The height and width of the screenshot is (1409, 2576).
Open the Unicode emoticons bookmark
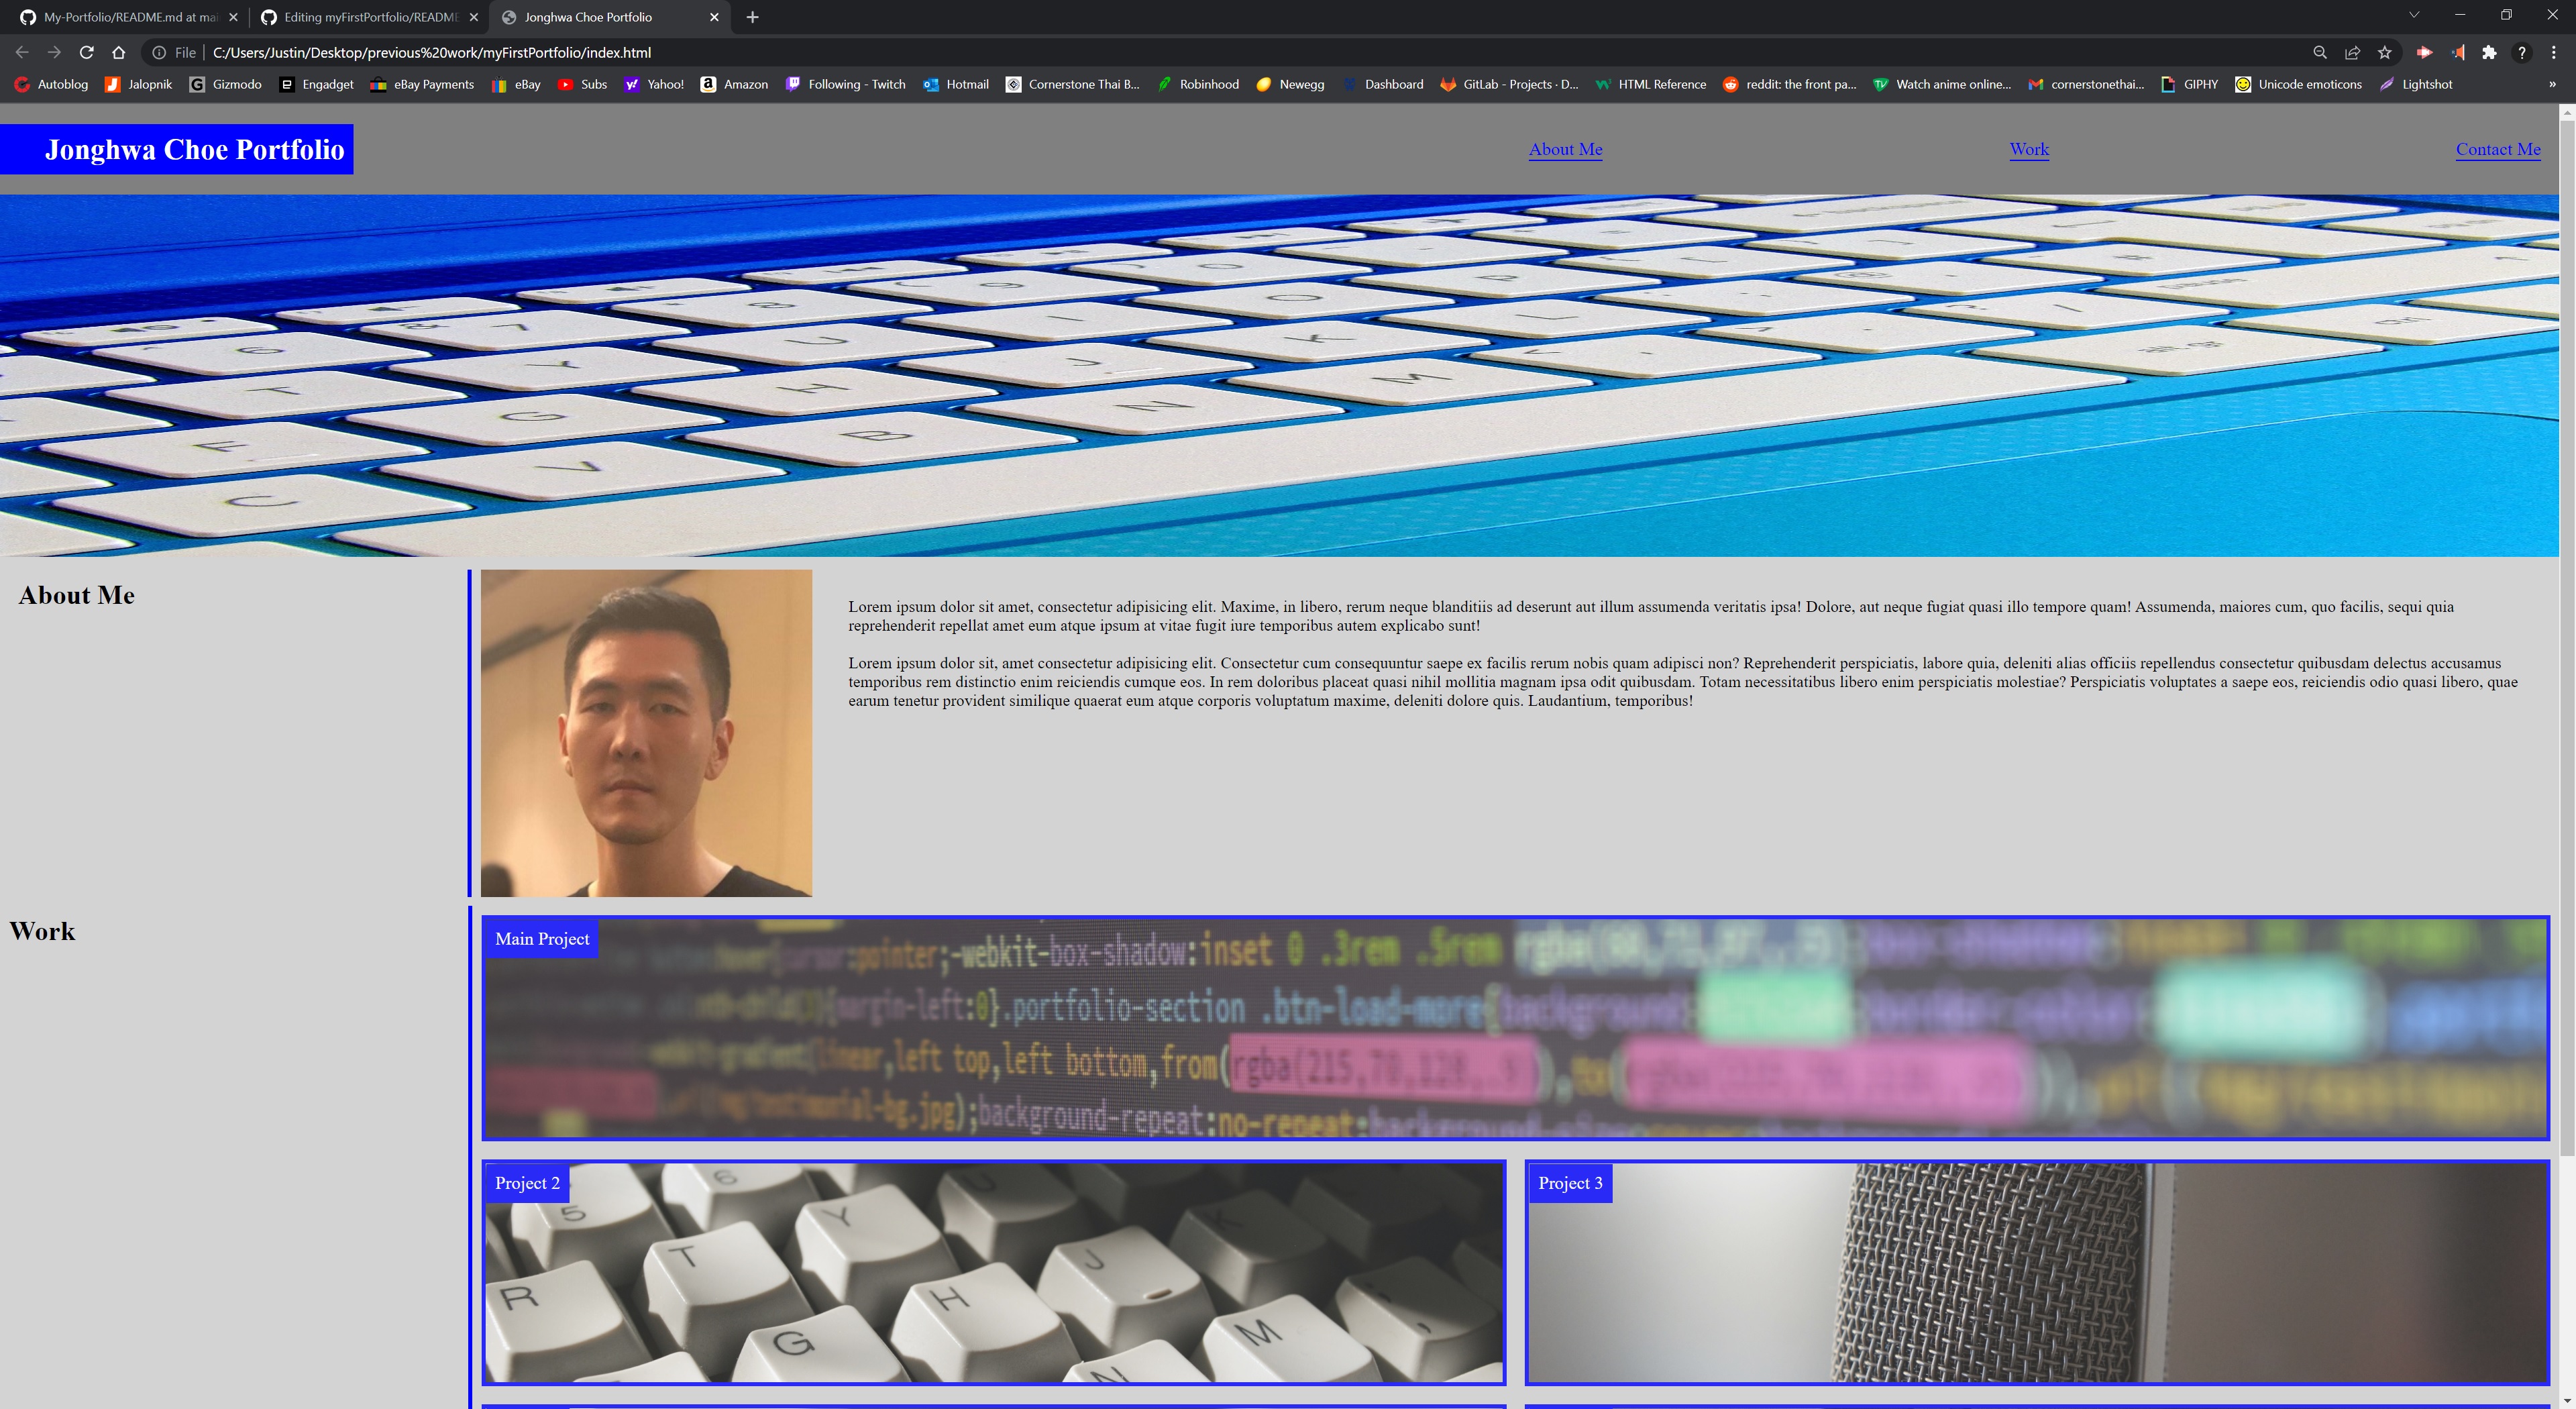tap(2298, 84)
